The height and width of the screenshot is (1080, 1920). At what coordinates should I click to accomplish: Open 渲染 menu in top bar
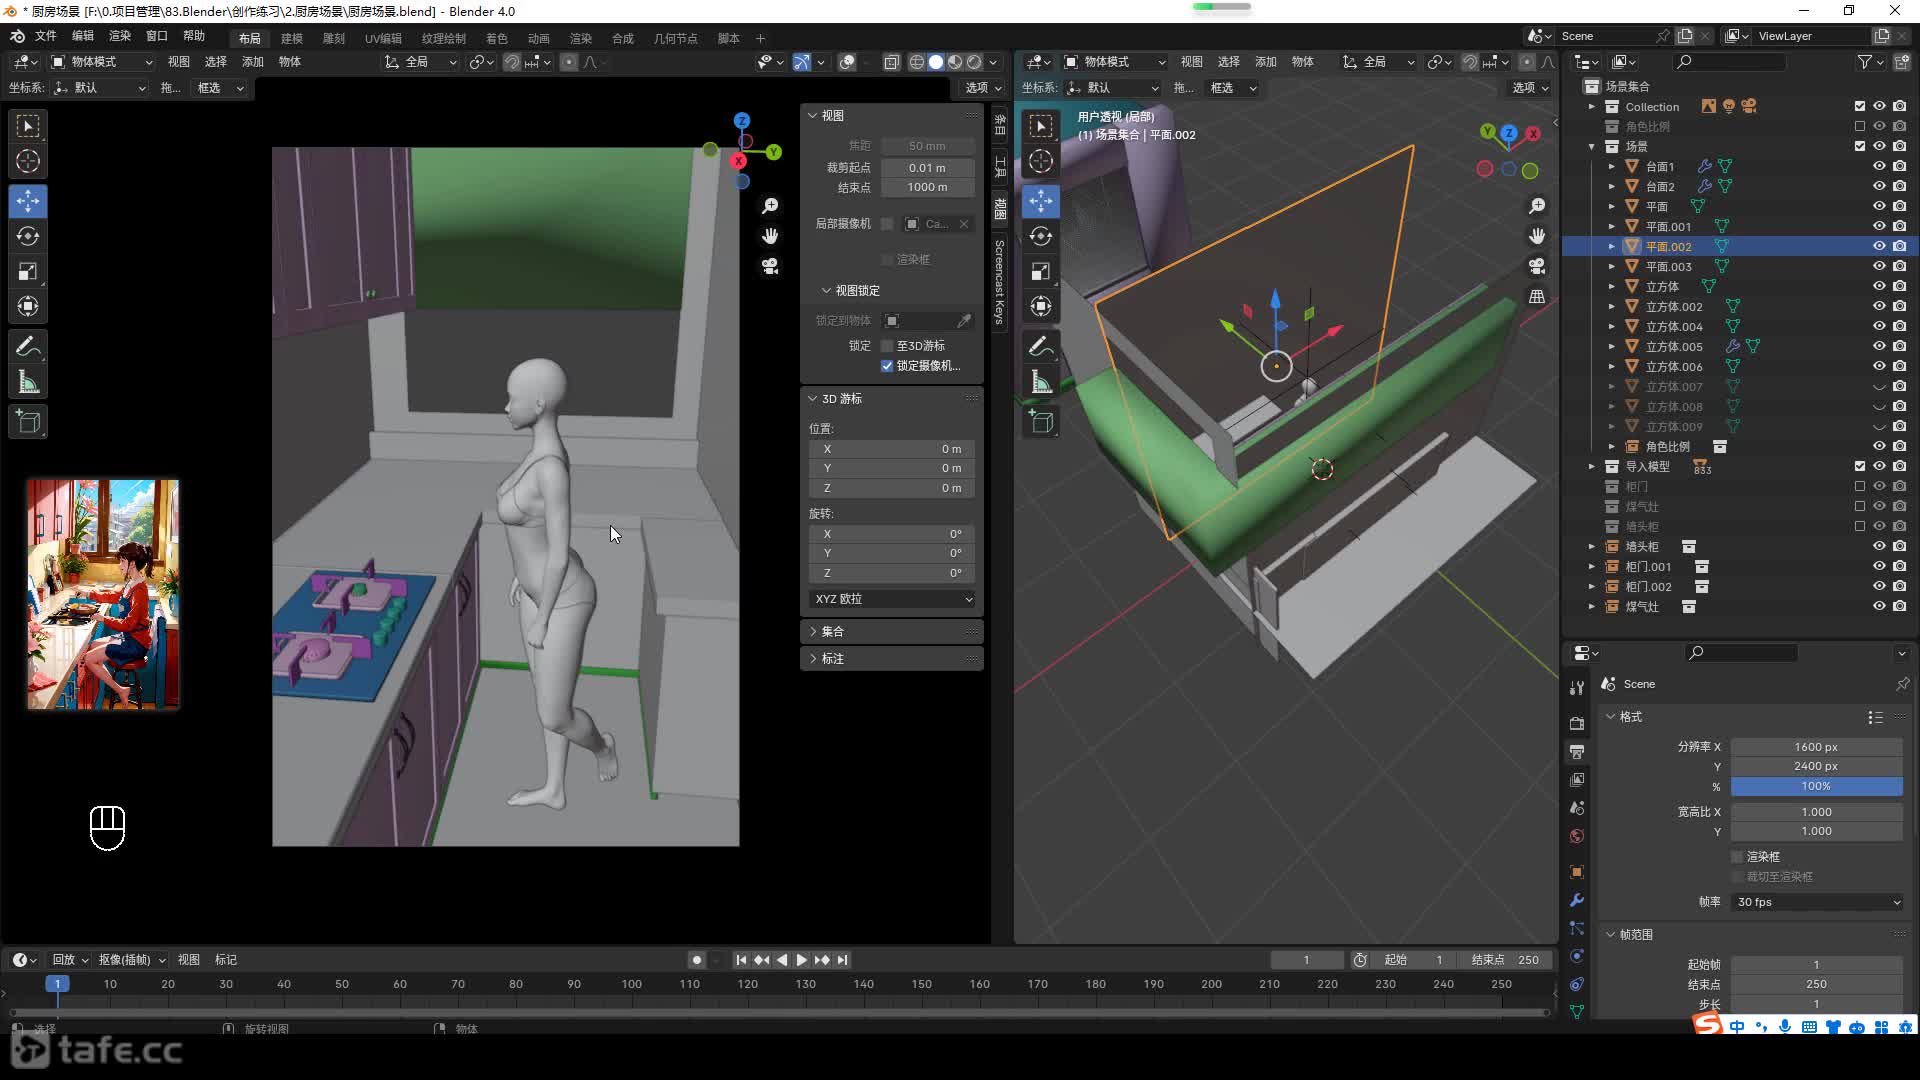click(x=120, y=36)
